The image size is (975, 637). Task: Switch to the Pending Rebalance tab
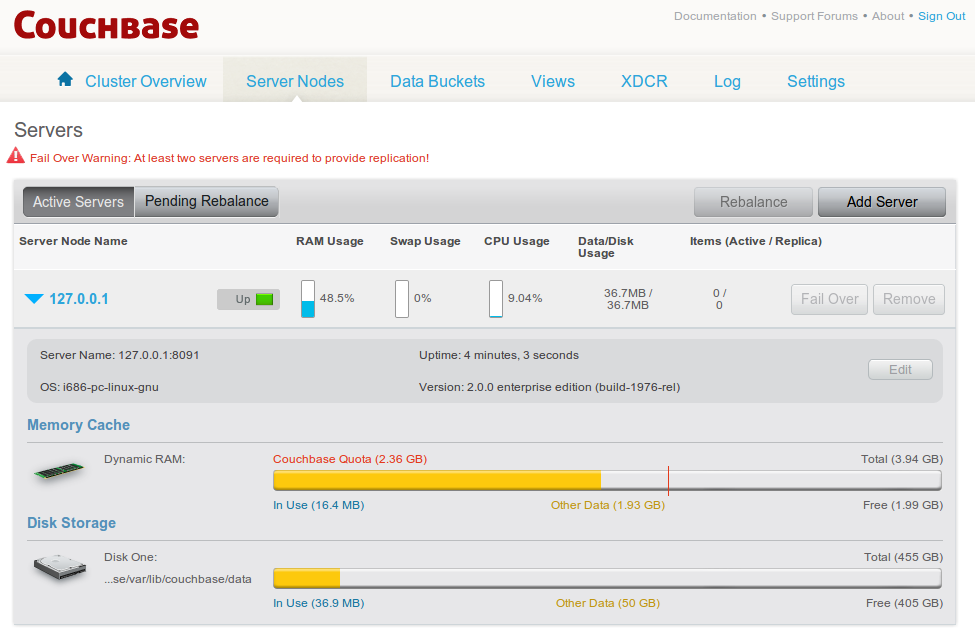click(206, 201)
